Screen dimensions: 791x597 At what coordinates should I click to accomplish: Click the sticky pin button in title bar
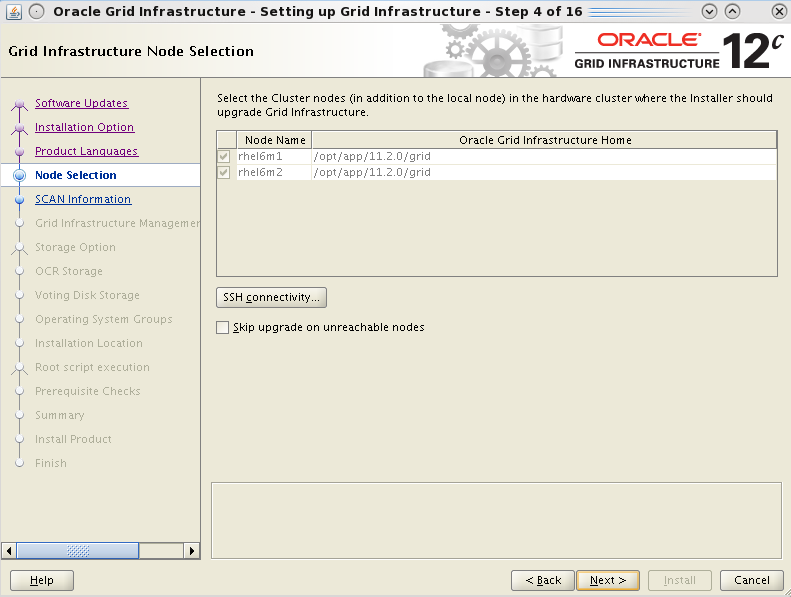(x=36, y=11)
